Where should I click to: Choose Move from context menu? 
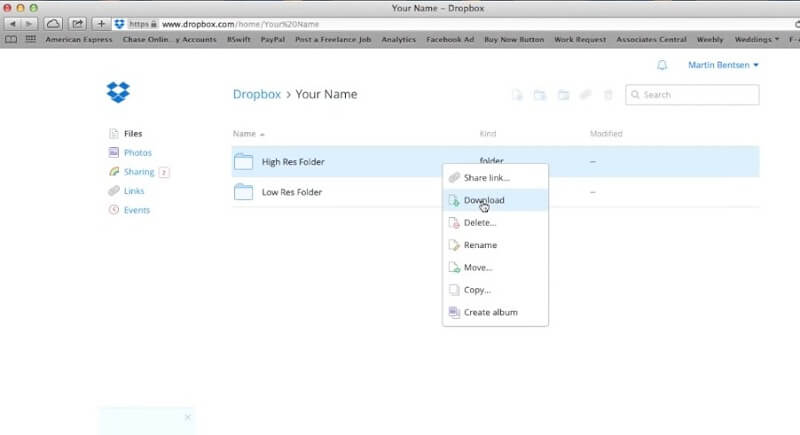click(495, 267)
